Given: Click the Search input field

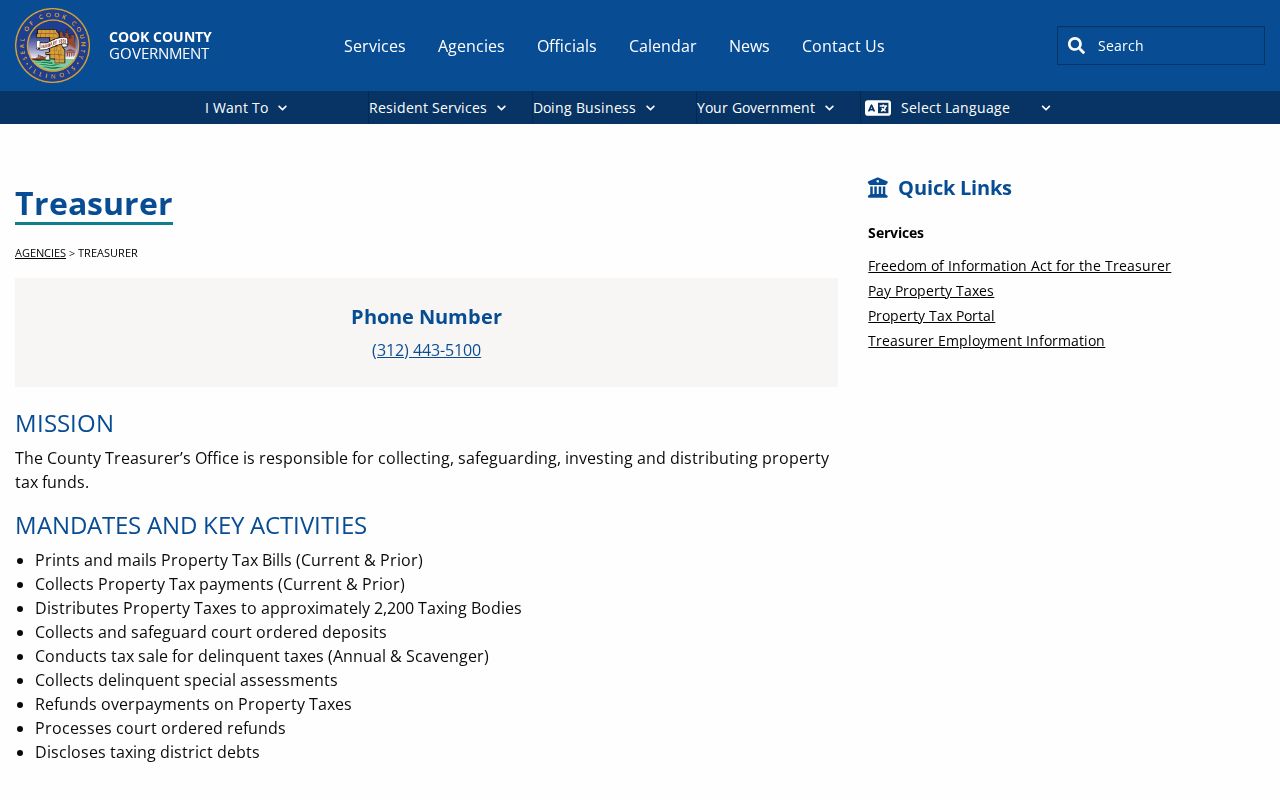Looking at the screenshot, I should 1161,45.
